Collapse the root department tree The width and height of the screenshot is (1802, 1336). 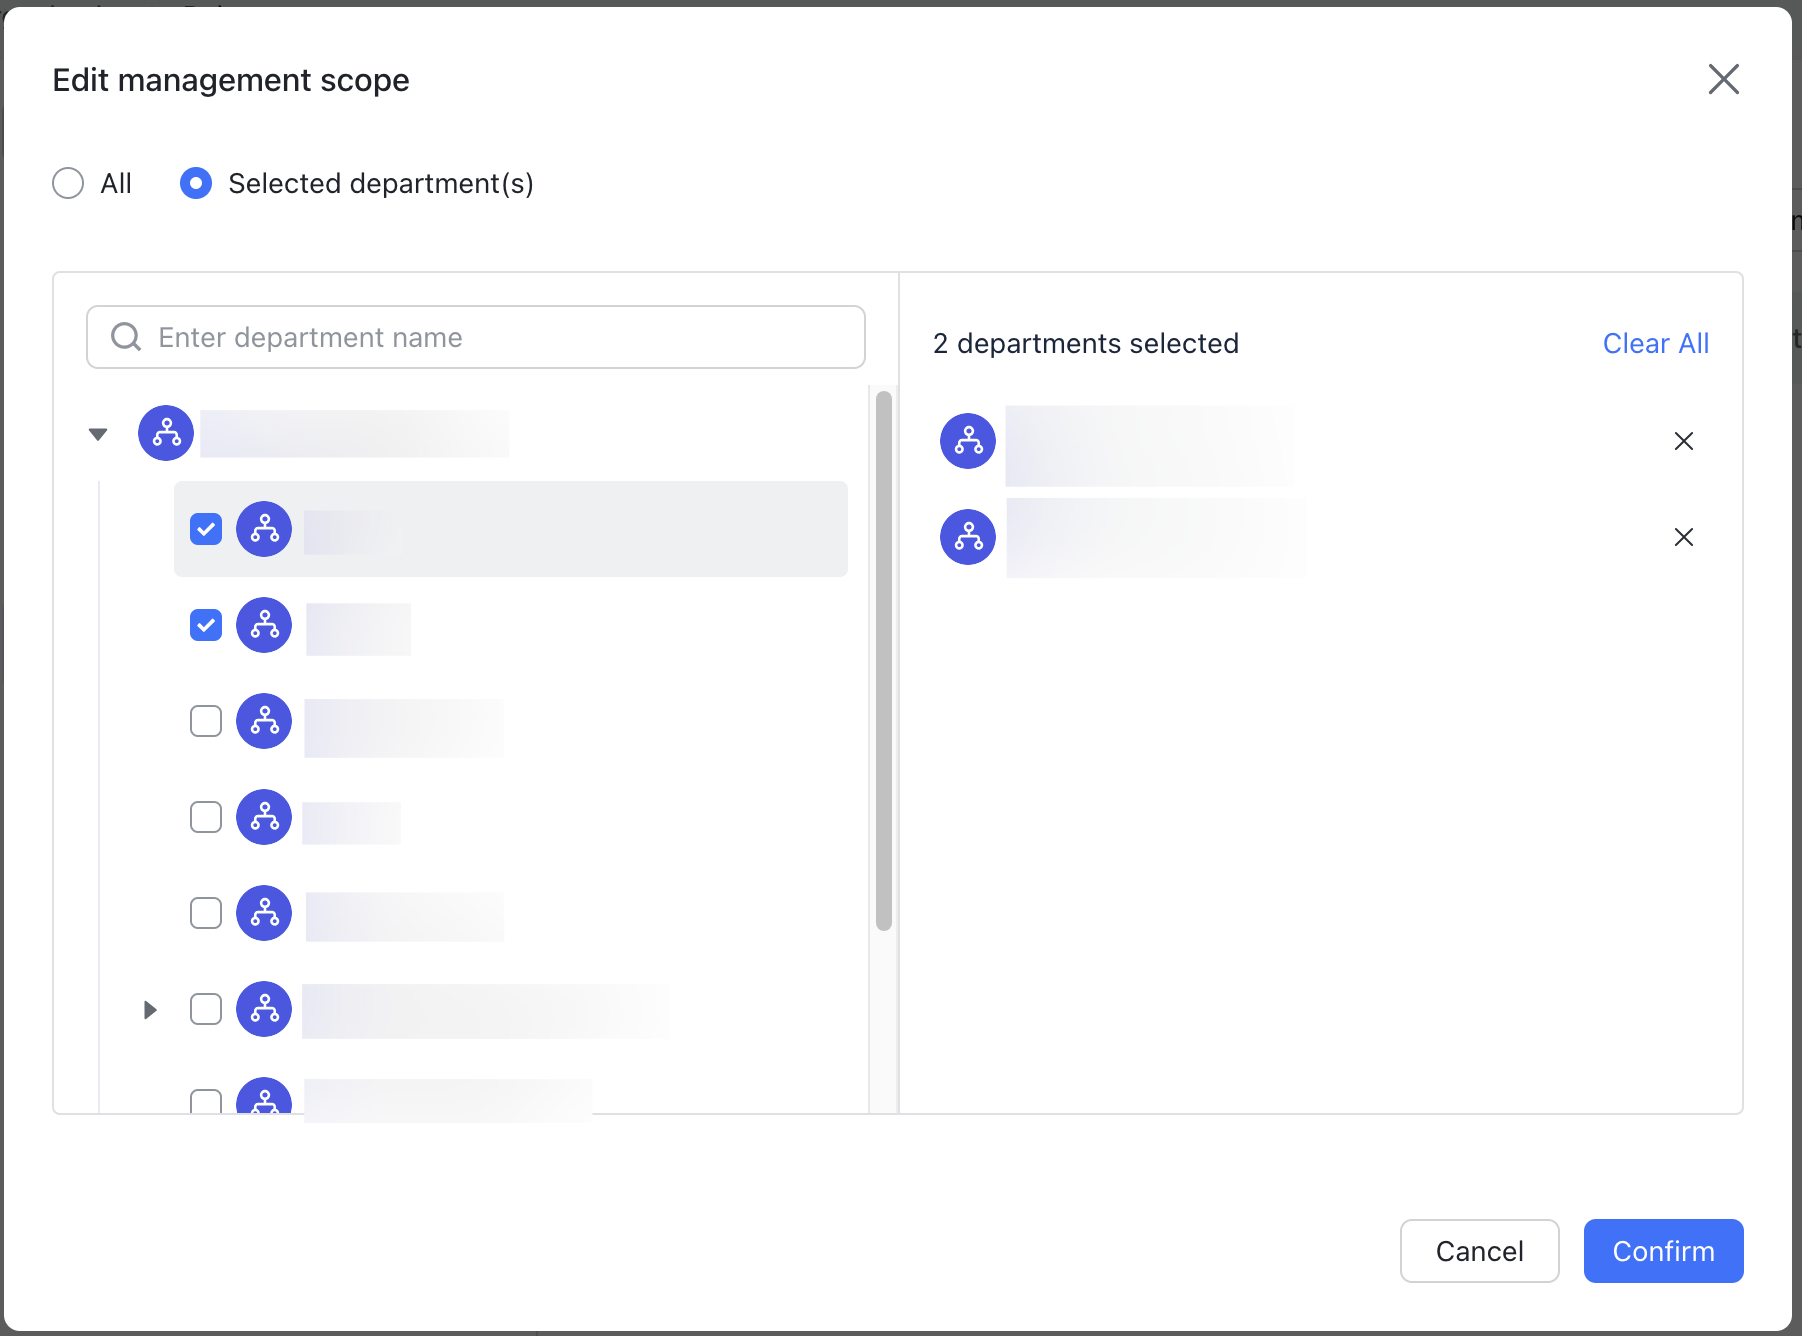[97, 433]
